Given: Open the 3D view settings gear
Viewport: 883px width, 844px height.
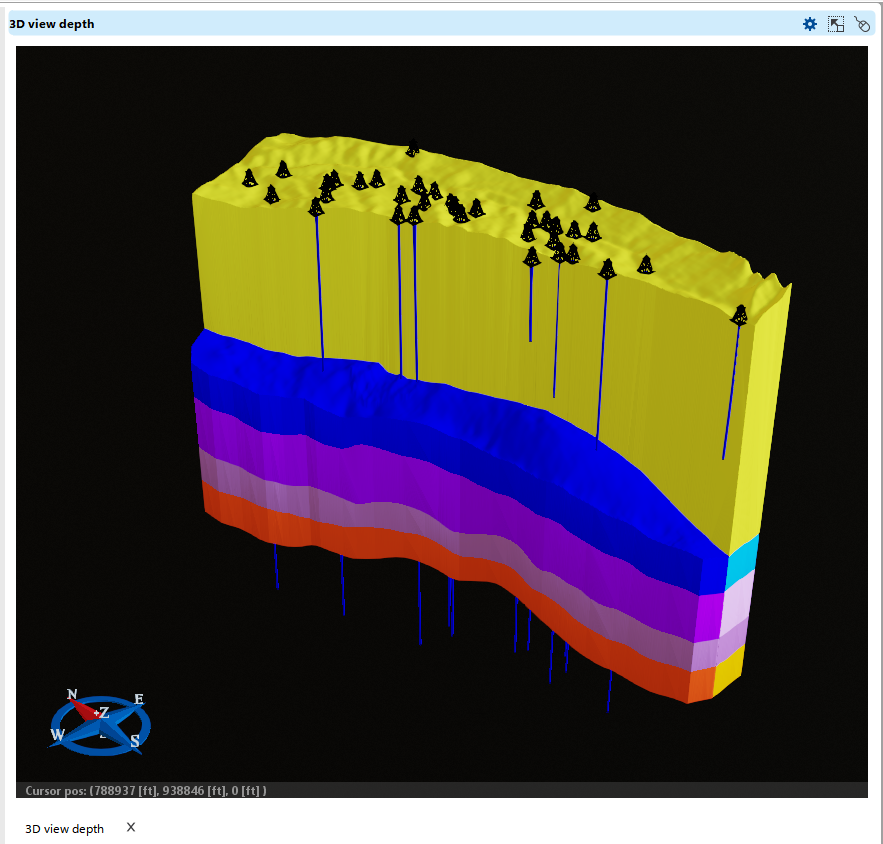Looking at the screenshot, I should click(x=809, y=24).
